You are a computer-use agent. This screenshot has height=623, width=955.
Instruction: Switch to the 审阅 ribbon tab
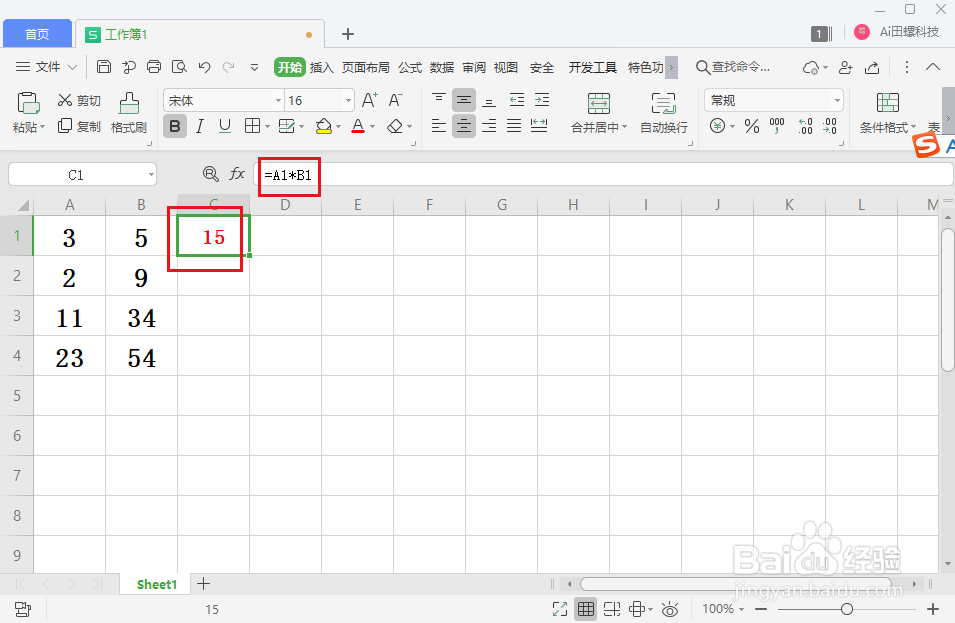(x=474, y=67)
